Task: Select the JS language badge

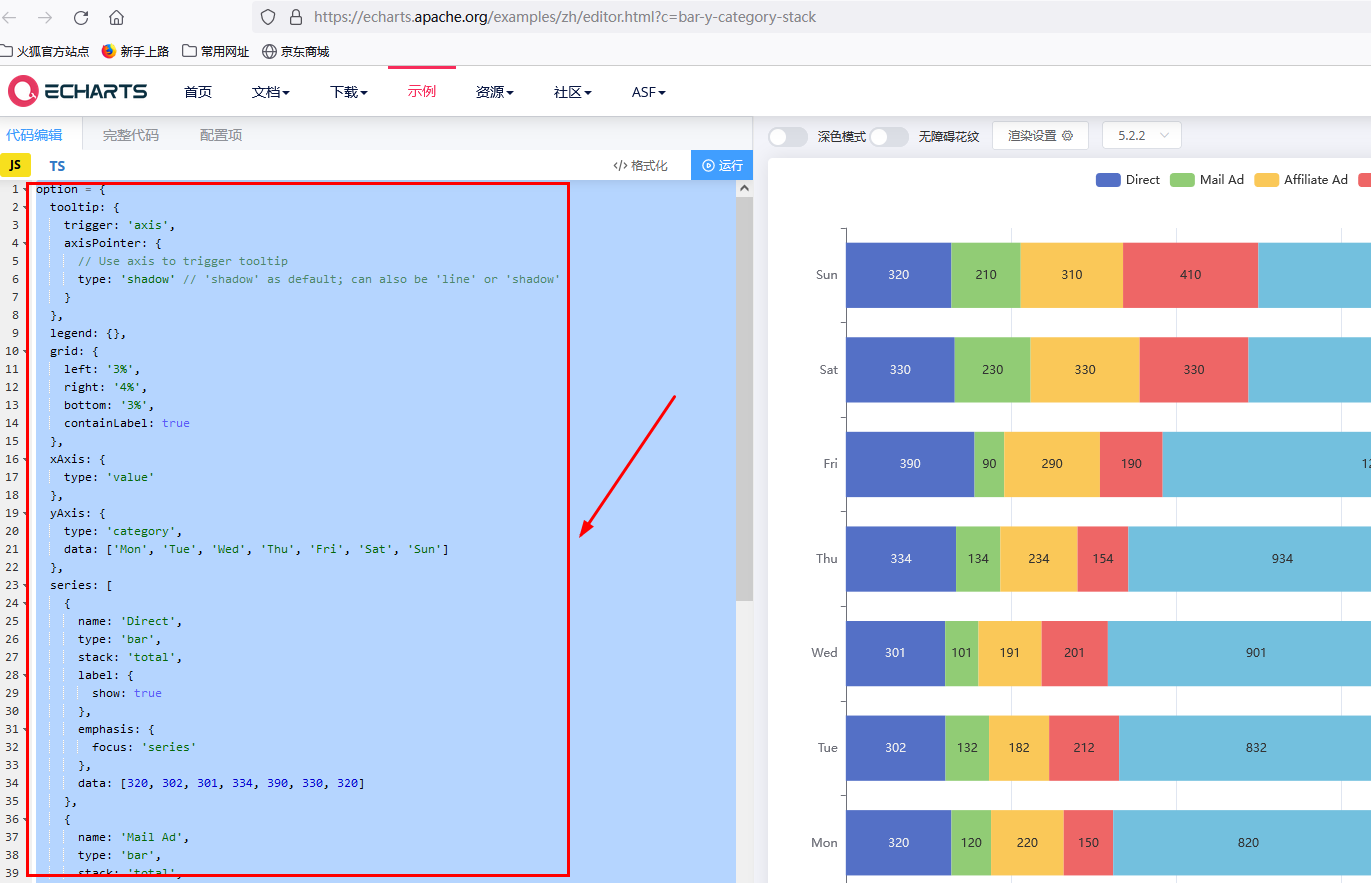Action: (15, 164)
